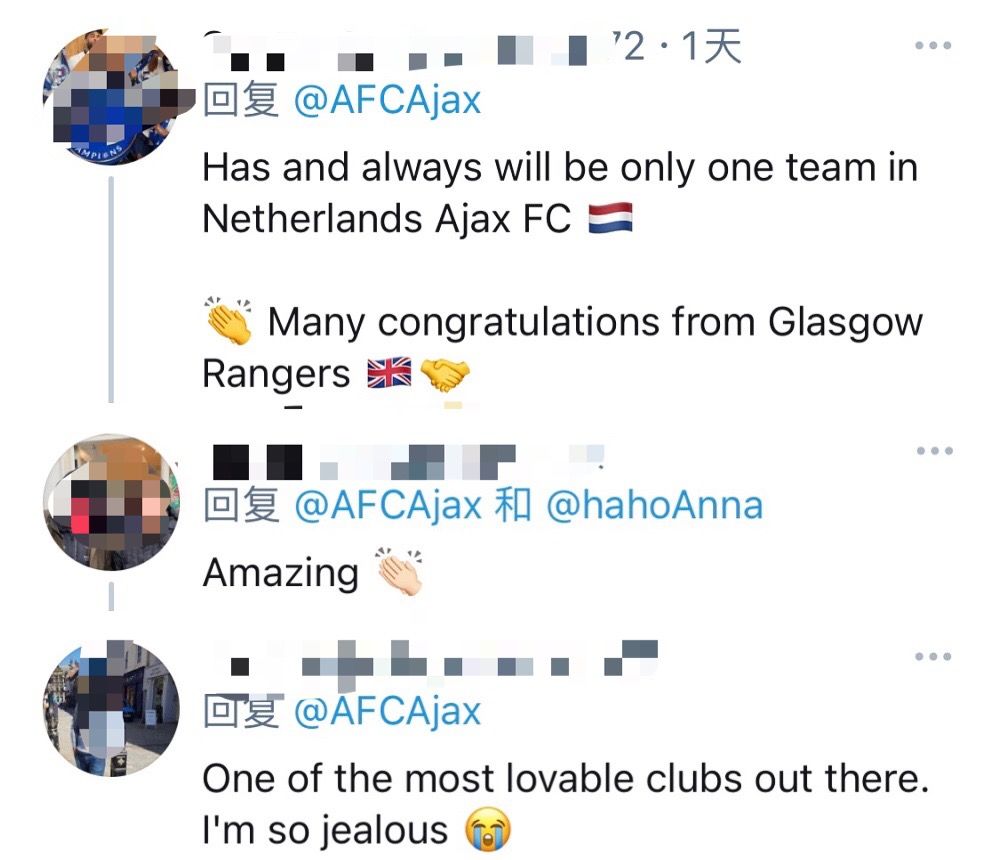Click the handshake emoji after Rangers

click(x=445, y=374)
